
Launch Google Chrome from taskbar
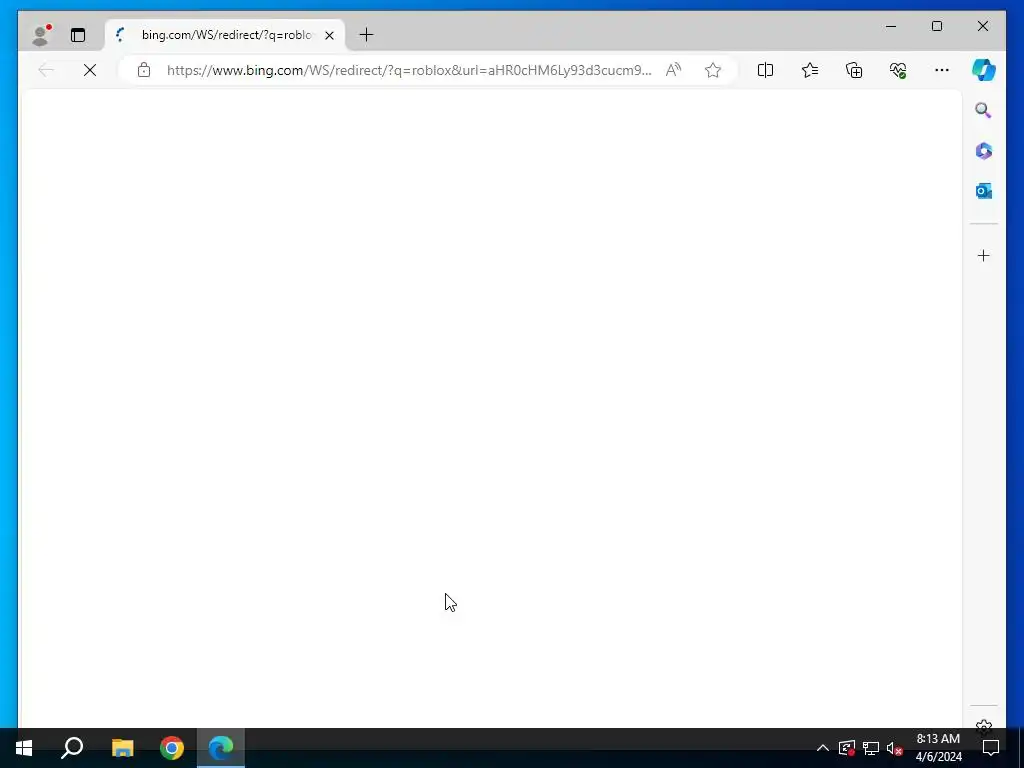pyautogui.click(x=172, y=748)
